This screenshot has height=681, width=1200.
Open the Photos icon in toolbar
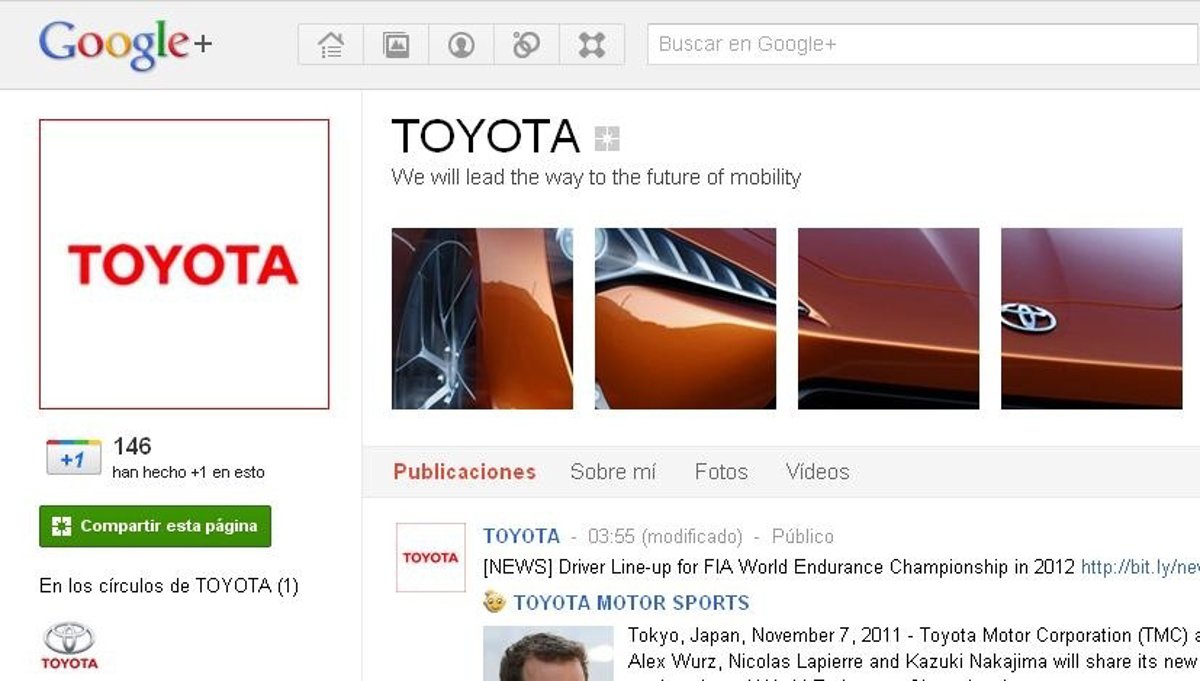point(396,45)
